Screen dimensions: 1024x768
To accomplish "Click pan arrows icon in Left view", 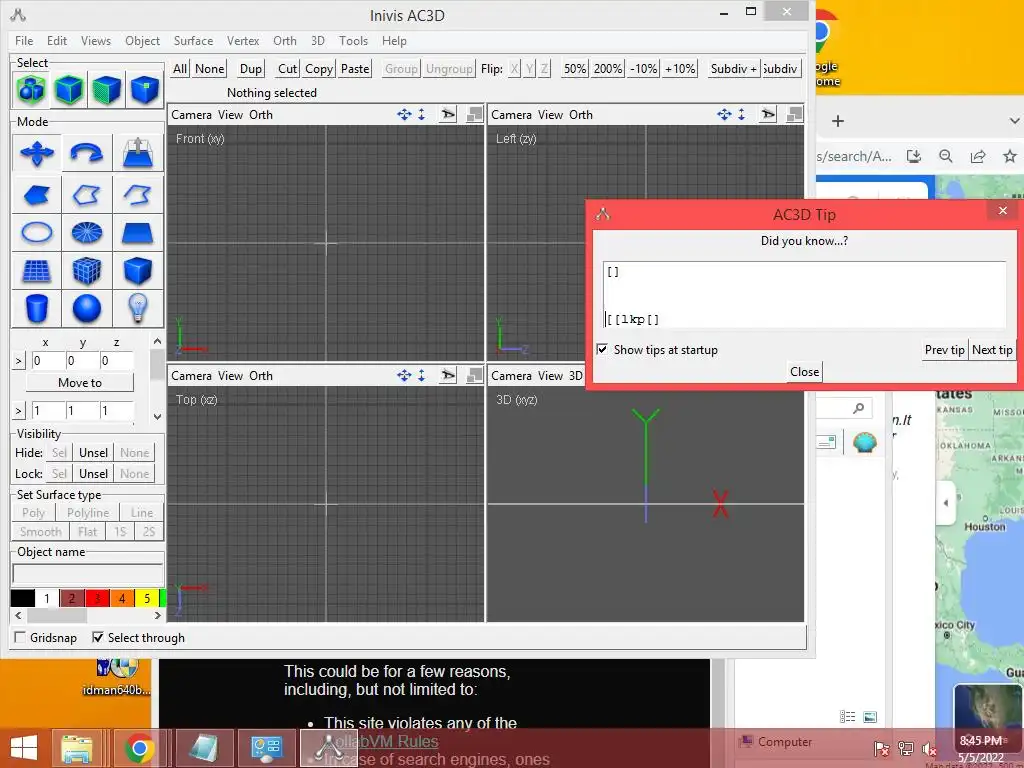I will click(x=724, y=114).
